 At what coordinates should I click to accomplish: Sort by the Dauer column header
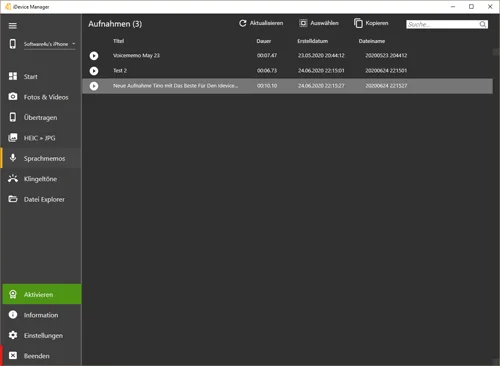point(264,41)
